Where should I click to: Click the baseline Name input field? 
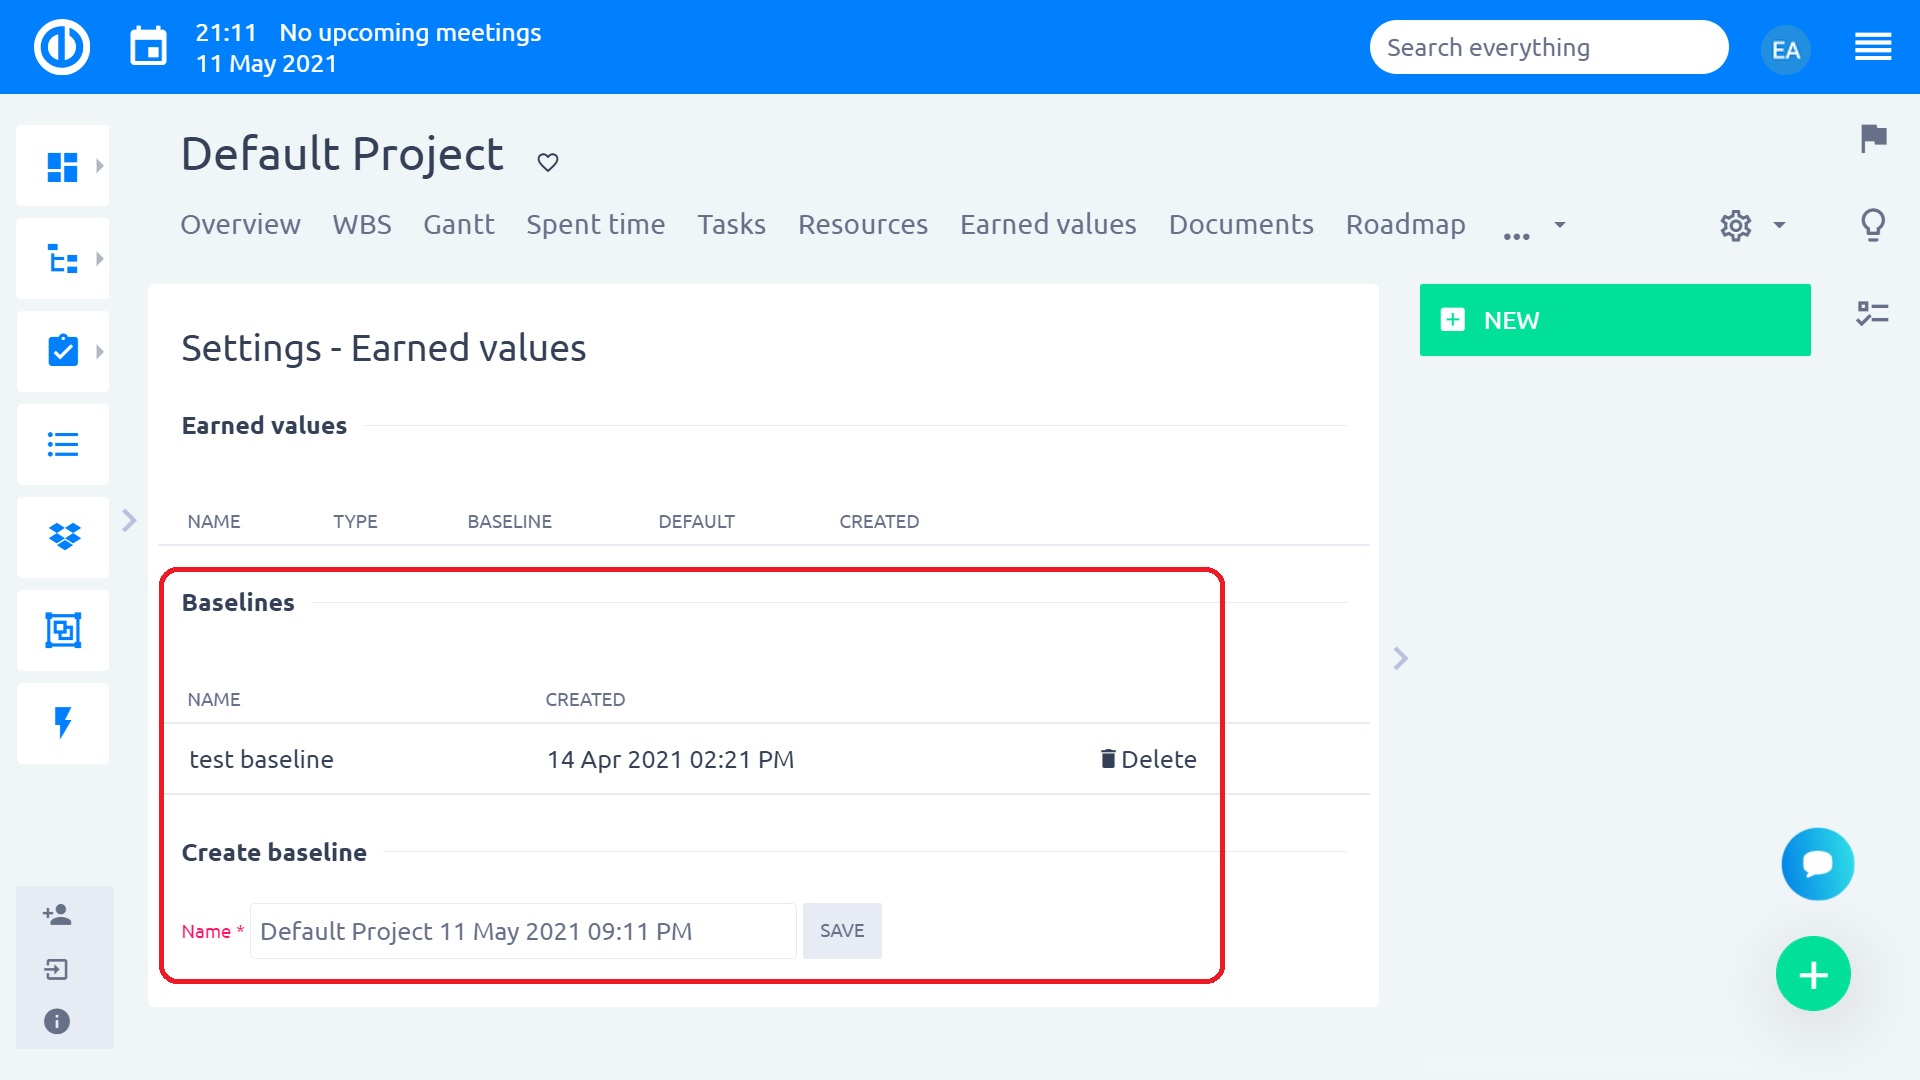pyautogui.click(x=522, y=931)
